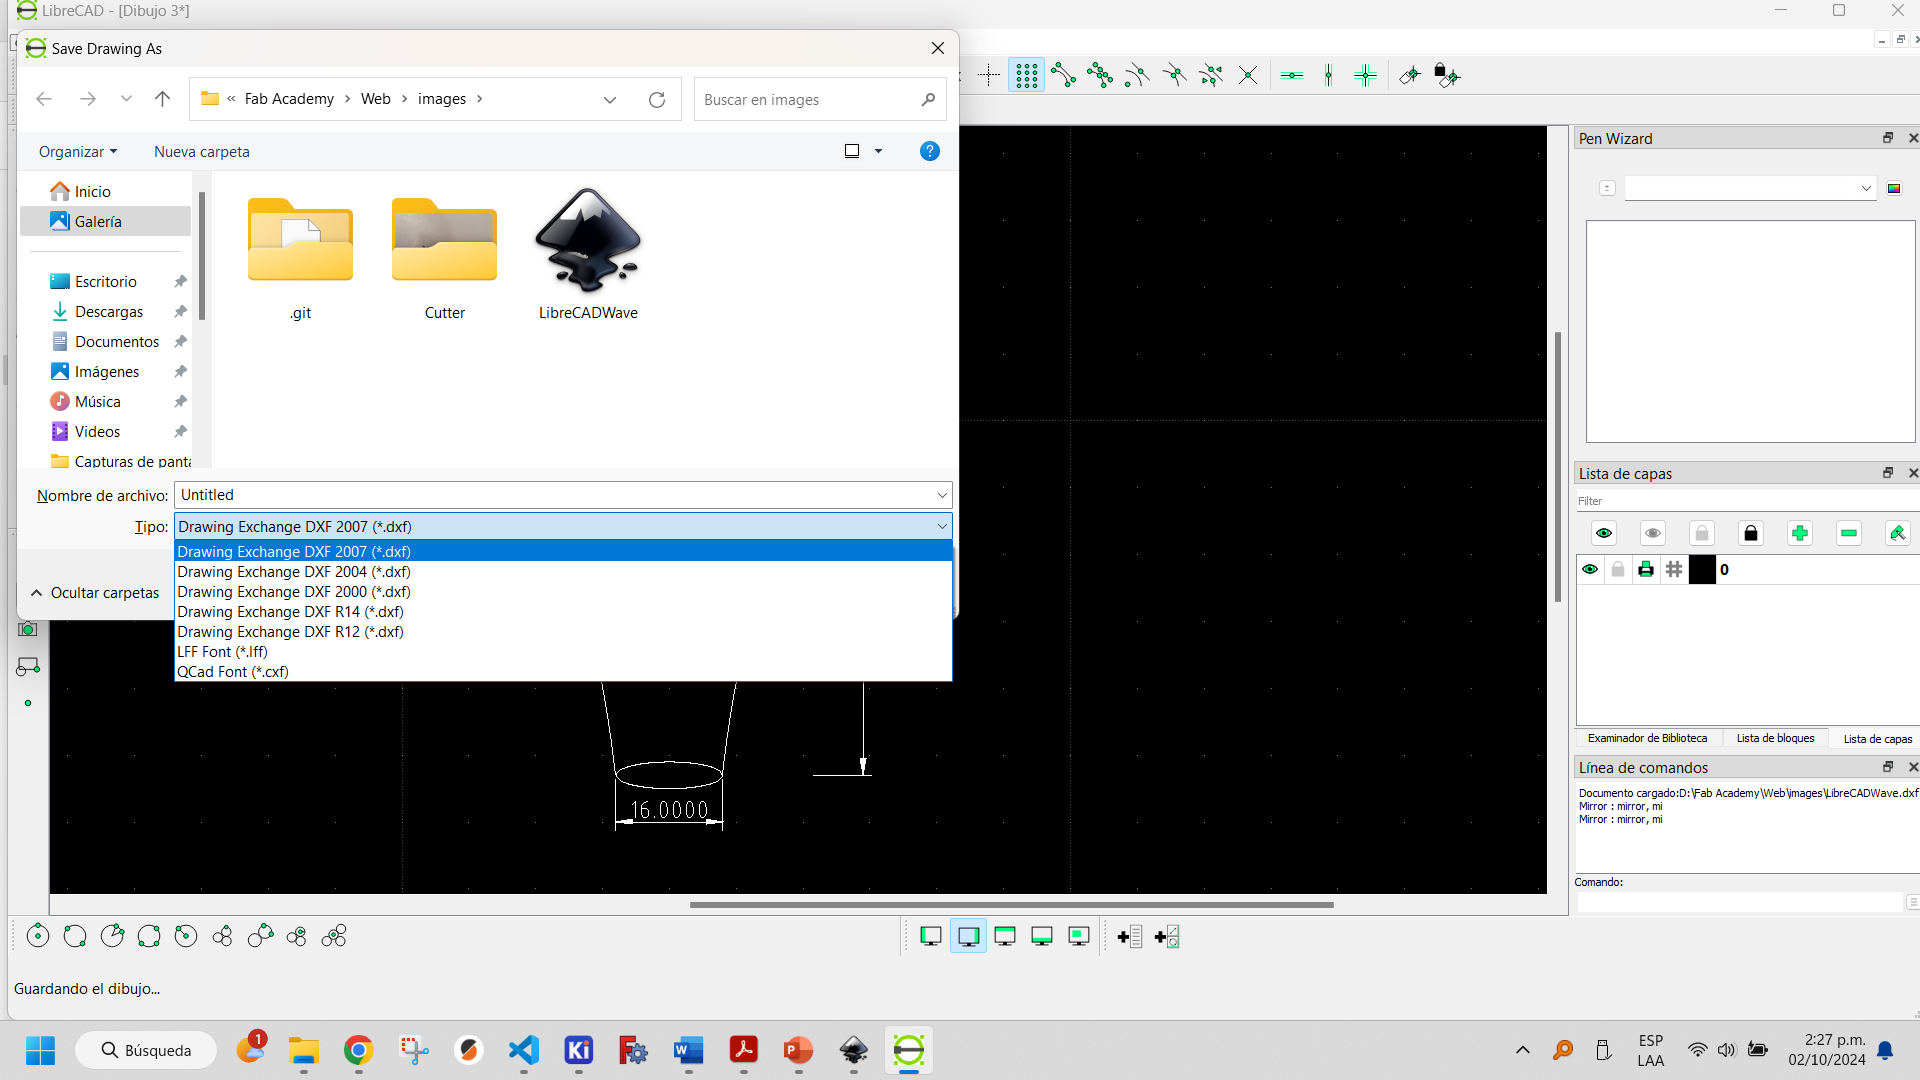Select Circle 3 Points tool
Screen dimensions: 1920x1080
coord(149,936)
